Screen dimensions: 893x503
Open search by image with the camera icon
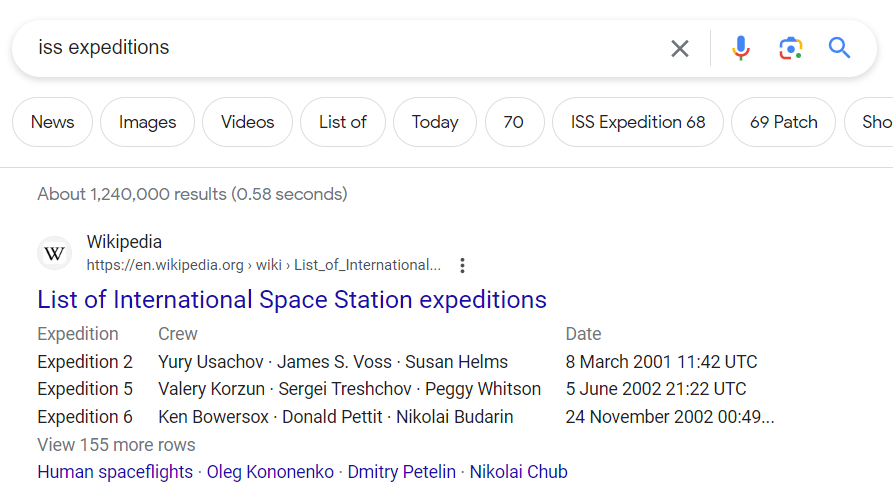click(x=790, y=48)
